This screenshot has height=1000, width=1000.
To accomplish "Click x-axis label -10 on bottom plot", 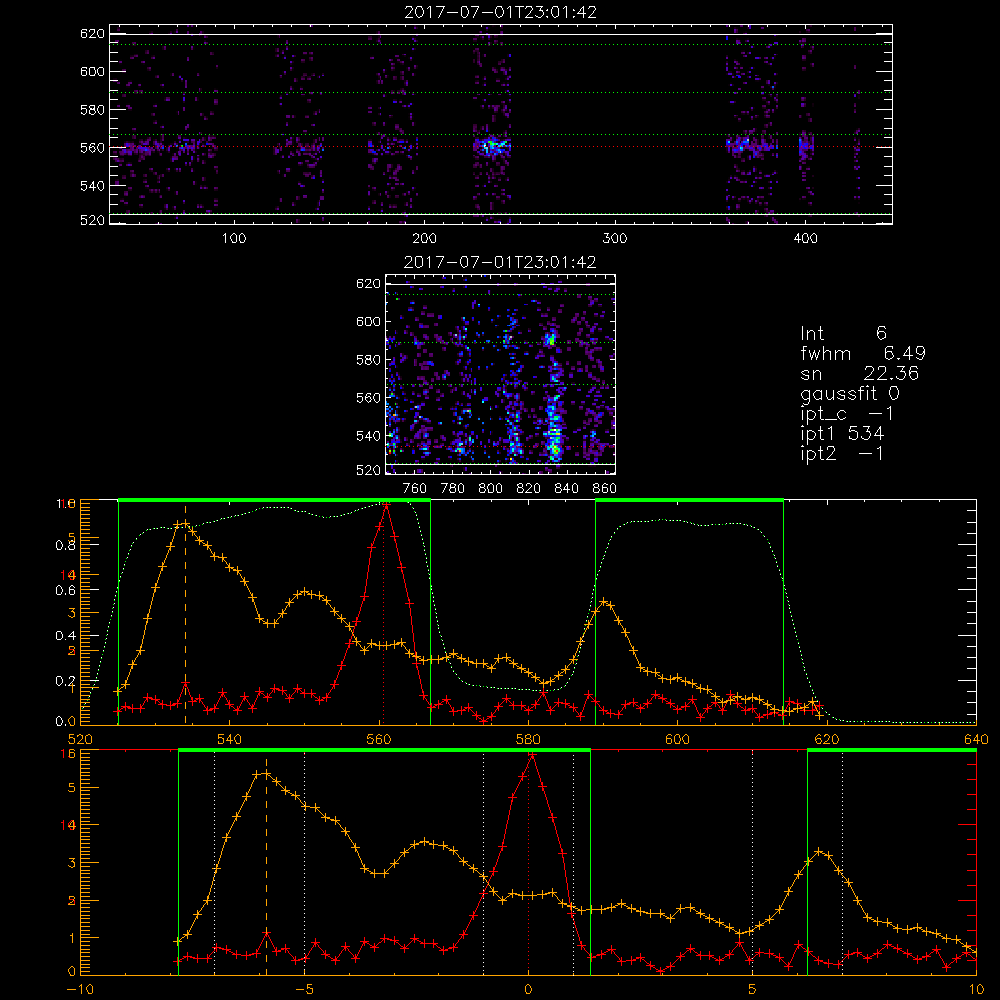I will pos(80,990).
